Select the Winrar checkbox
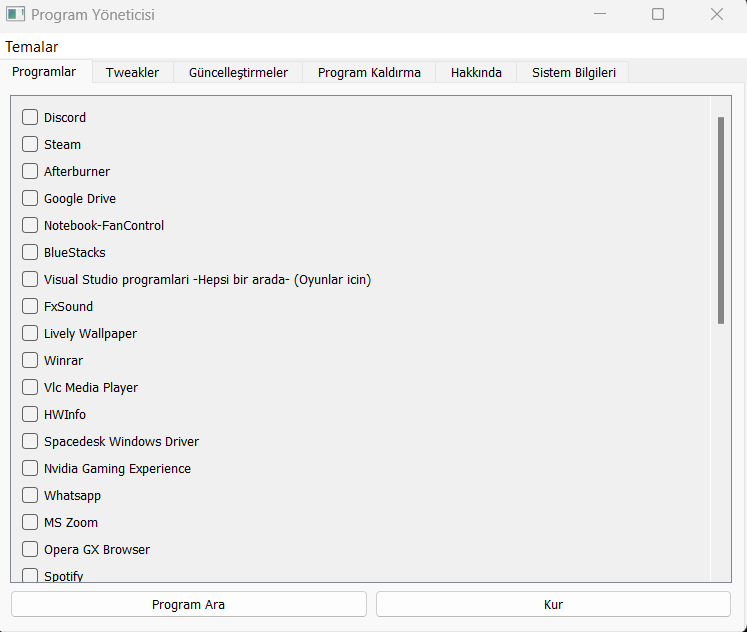 (30, 360)
